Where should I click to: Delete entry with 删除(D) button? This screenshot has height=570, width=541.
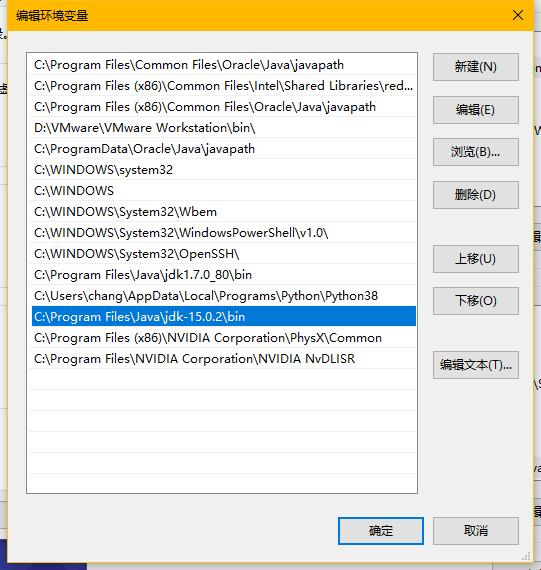[476, 195]
